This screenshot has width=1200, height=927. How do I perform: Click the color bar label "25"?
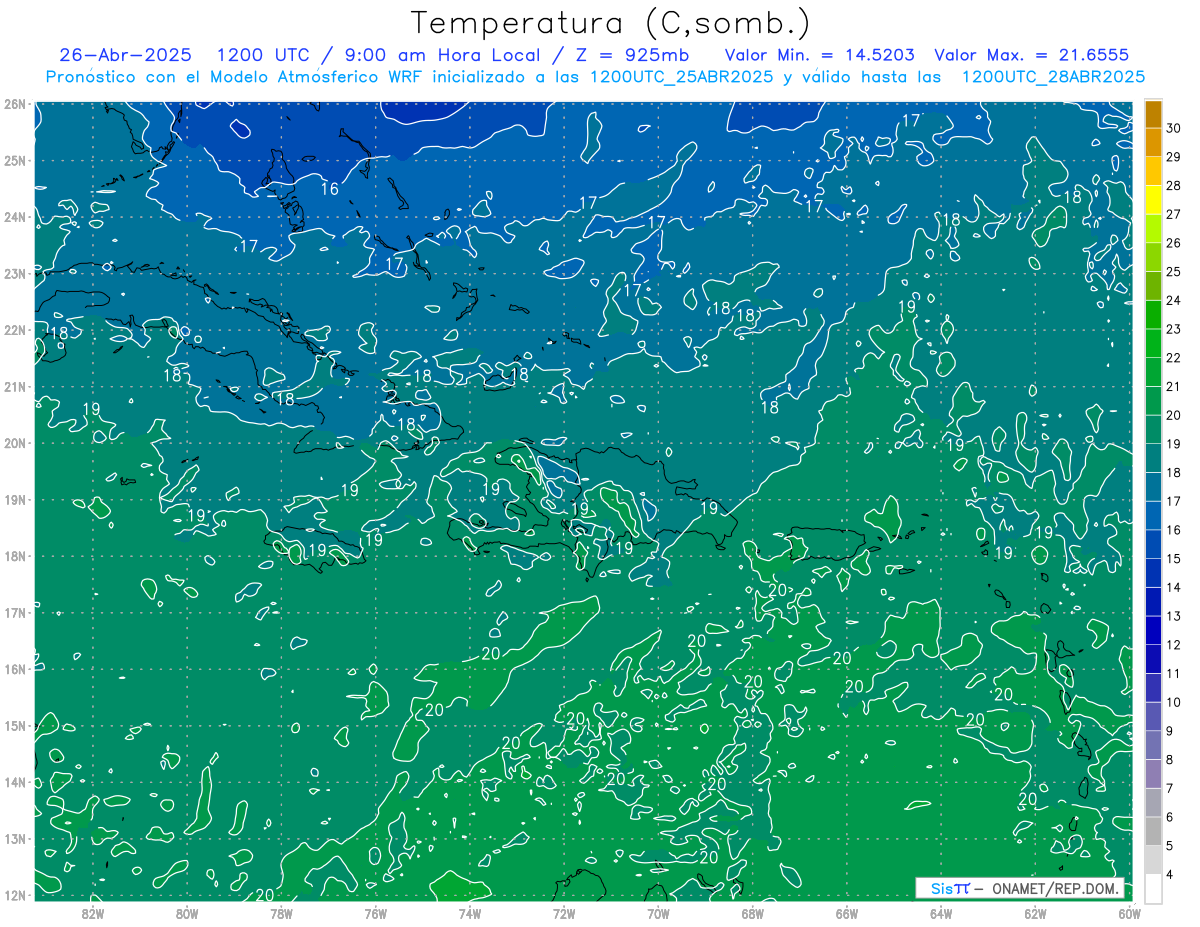(1173, 271)
